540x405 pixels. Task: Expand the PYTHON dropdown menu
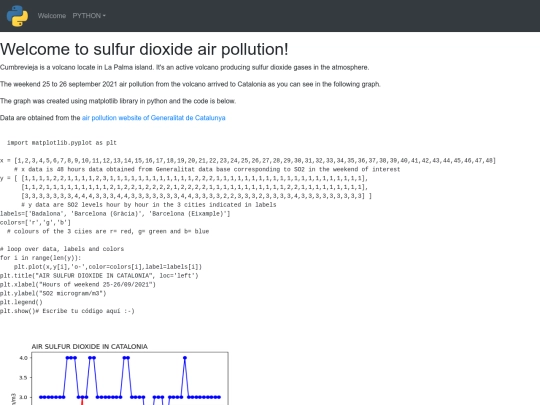point(89,16)
